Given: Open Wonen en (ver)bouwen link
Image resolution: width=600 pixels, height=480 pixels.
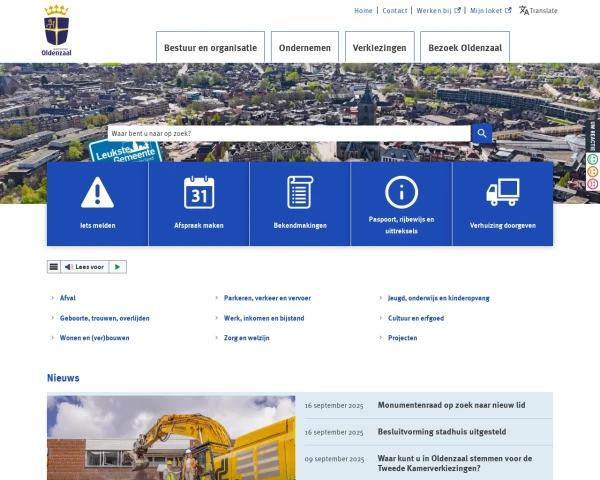Looking at the screenshot, I should [x=95, y=338].
